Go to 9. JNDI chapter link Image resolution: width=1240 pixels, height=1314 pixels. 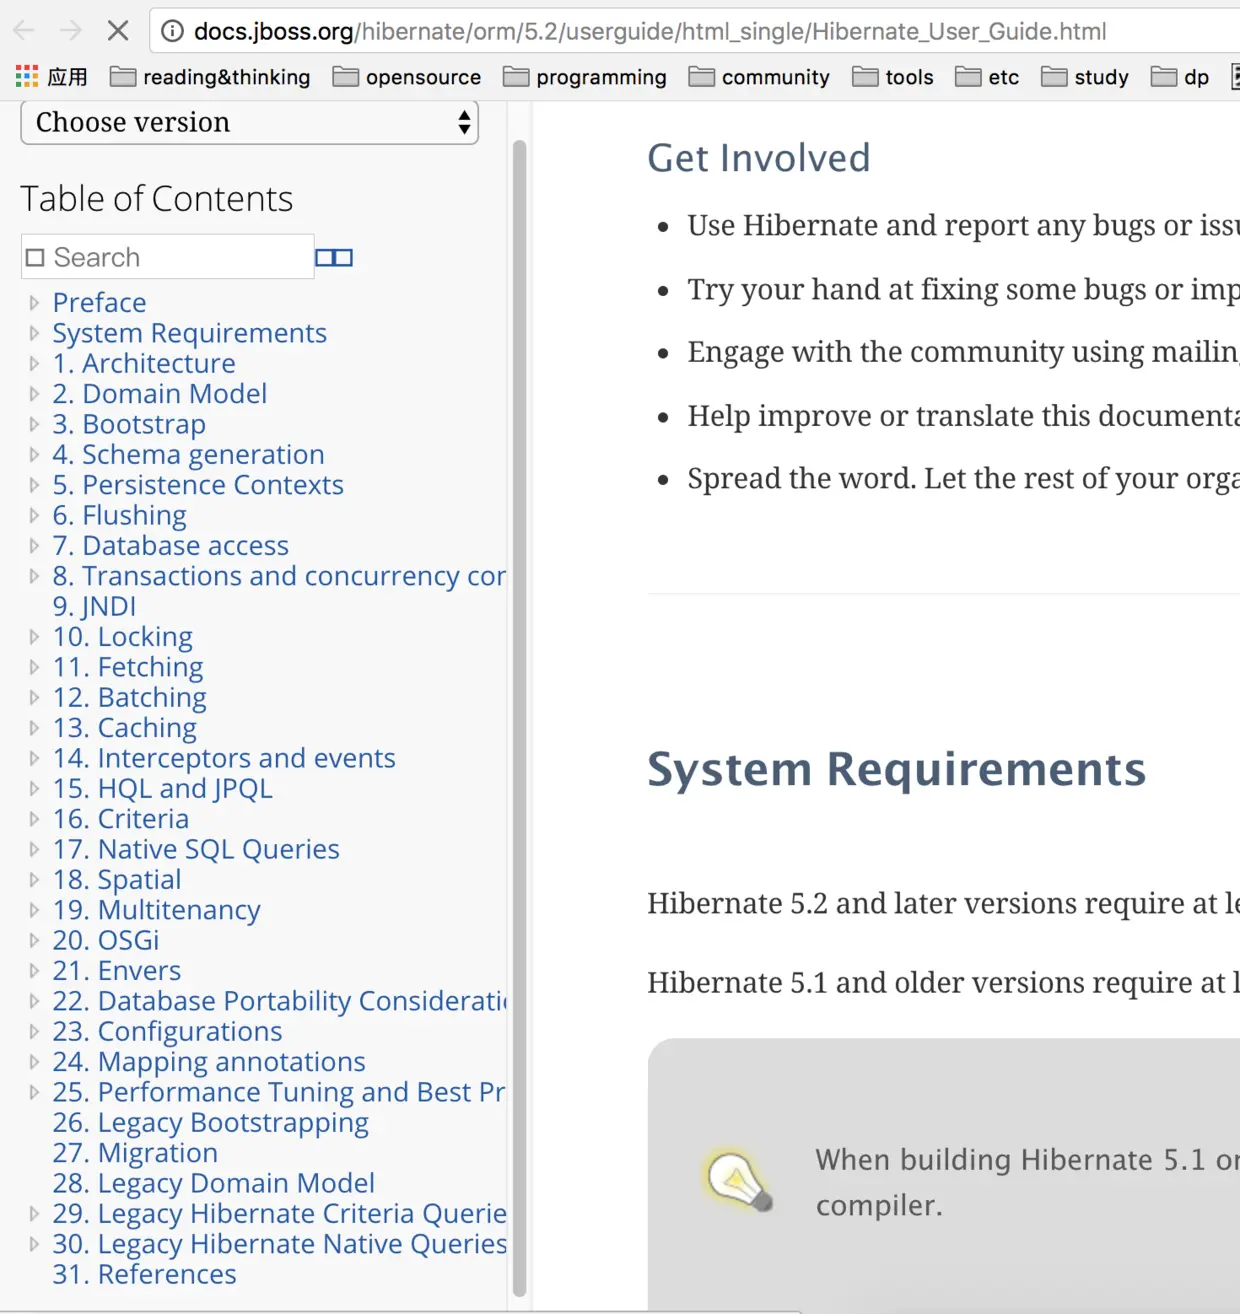point(94,606)
